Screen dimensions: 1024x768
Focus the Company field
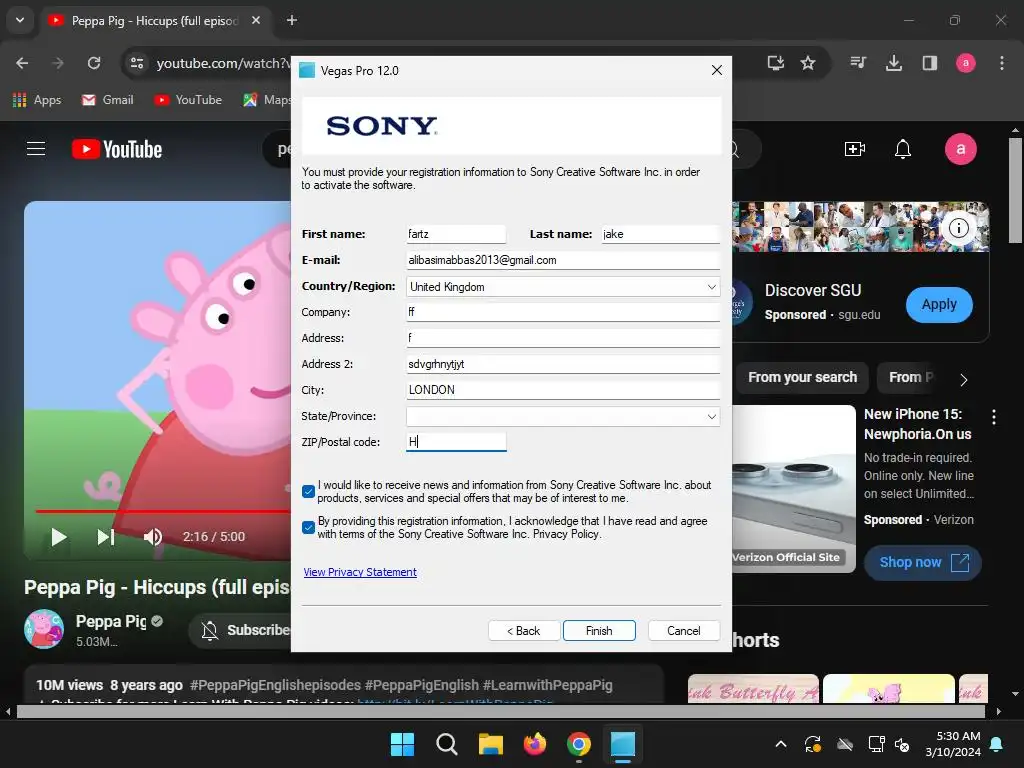pyautogui.click(x=563, y=312)
